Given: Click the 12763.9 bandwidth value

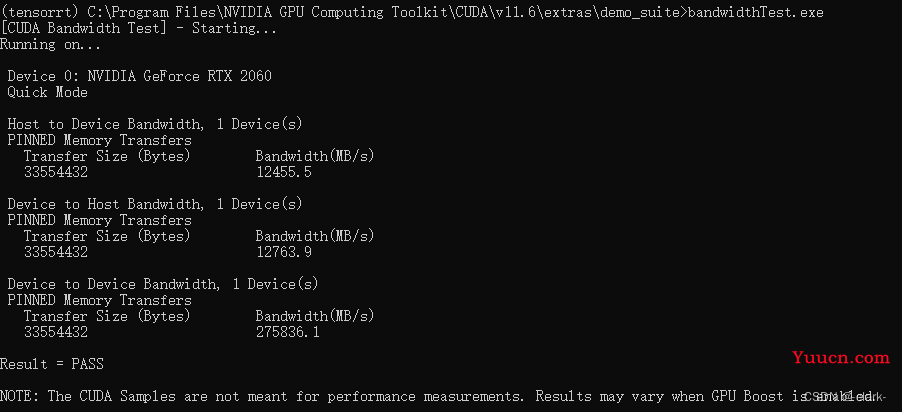Looking at the screenshot, I should pos(284,252).
